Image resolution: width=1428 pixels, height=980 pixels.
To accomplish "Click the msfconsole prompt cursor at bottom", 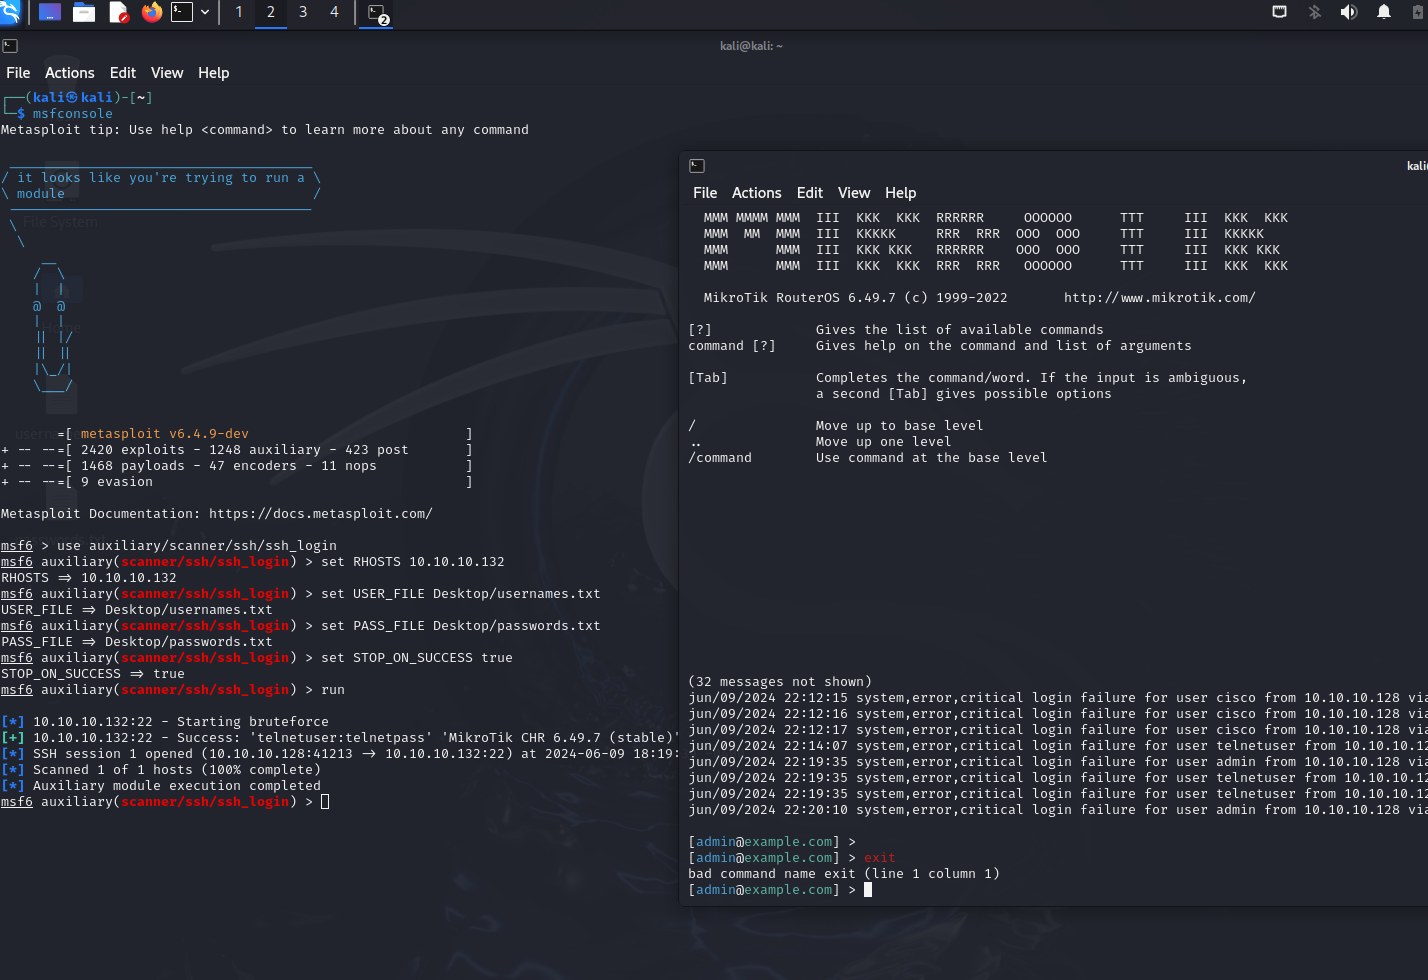I will (325, 802).
